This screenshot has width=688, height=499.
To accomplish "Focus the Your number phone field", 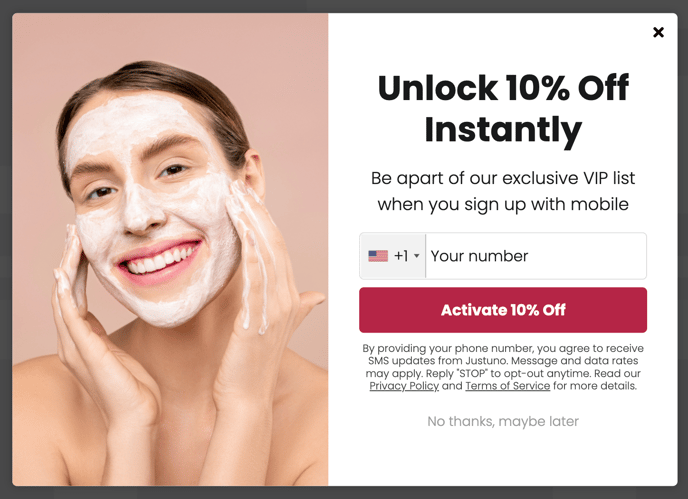I will [536, 256].
